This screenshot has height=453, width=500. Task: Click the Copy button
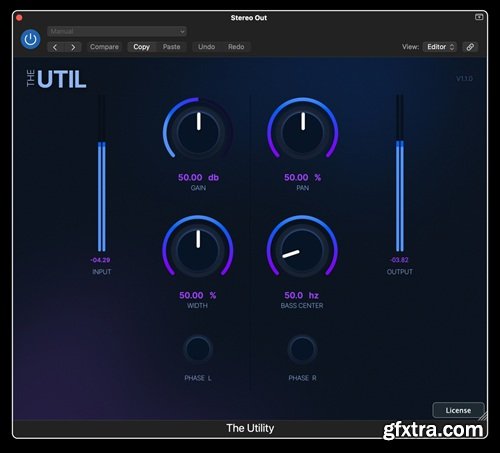tap(141, 47)
